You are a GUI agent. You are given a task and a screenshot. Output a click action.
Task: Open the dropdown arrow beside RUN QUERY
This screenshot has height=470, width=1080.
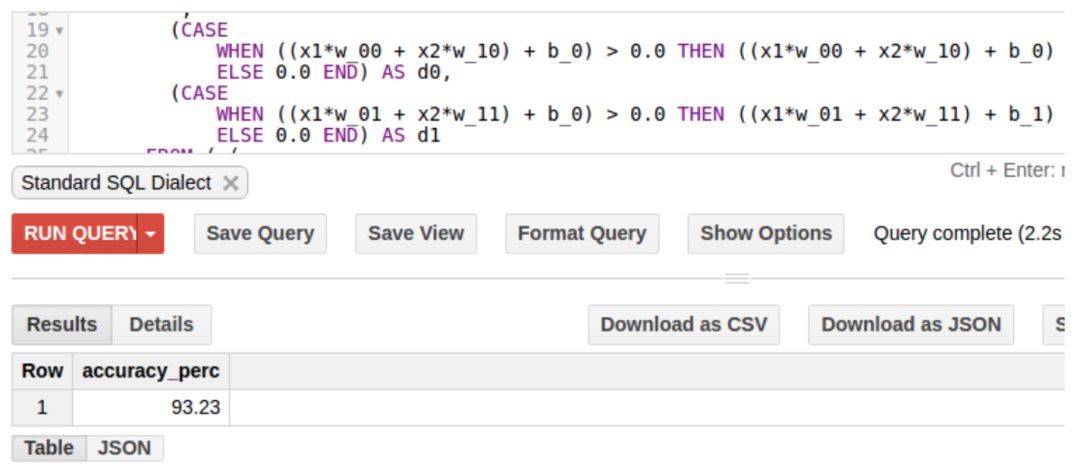pyautogui.click(x=151, y=233)
